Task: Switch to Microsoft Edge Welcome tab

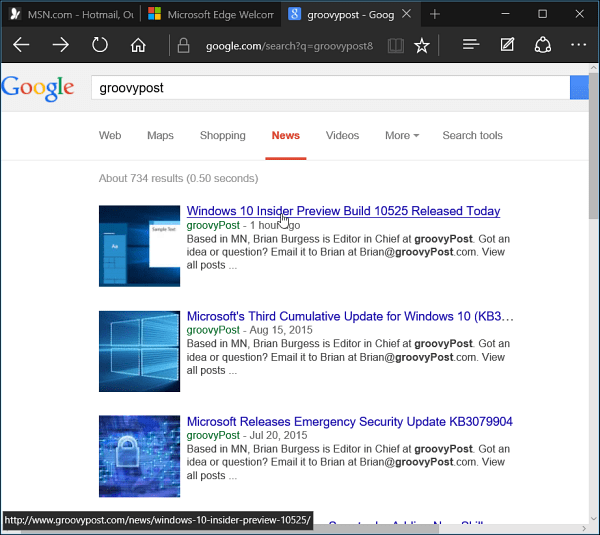Action: pyautogui.click(x=211, y=15)
